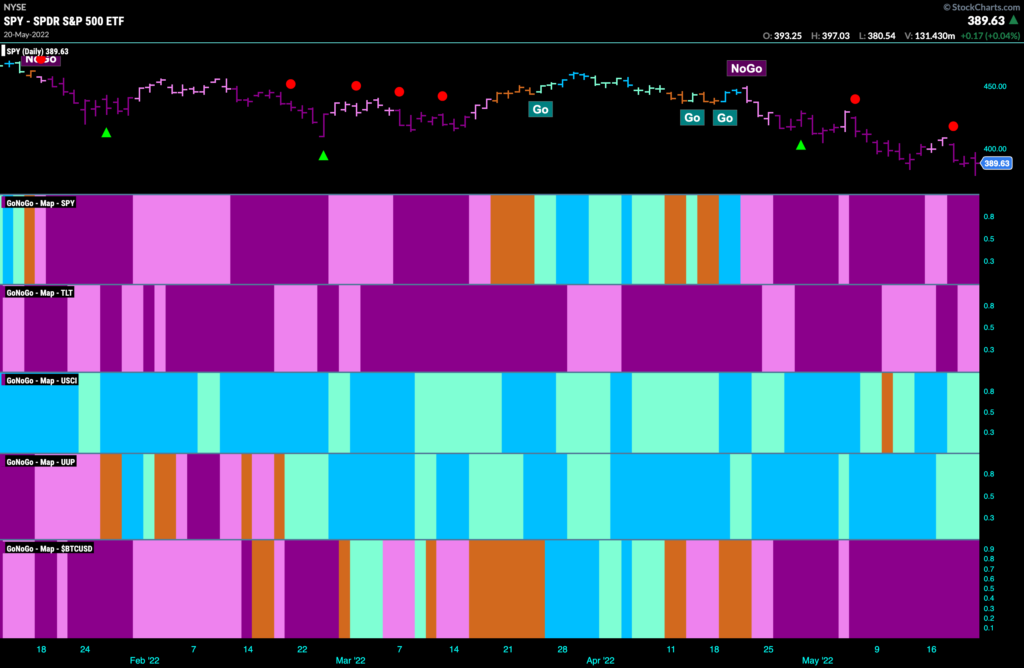
Task: Click the 400.00 price axis label
Action: (x=995, y=149)
